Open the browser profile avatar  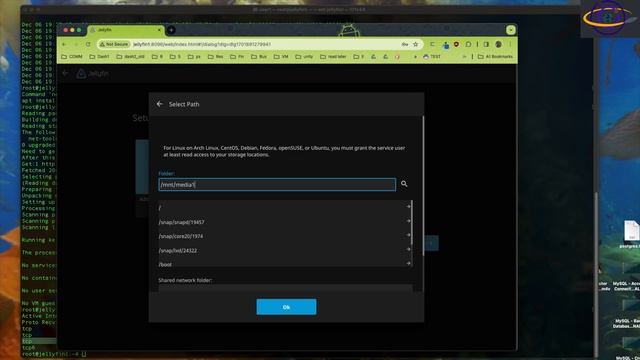point(498,44)
